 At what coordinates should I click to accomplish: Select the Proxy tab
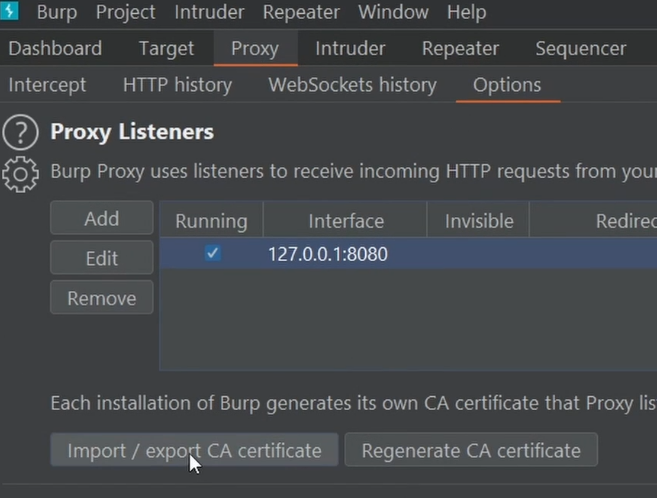(x=255, y=48)
